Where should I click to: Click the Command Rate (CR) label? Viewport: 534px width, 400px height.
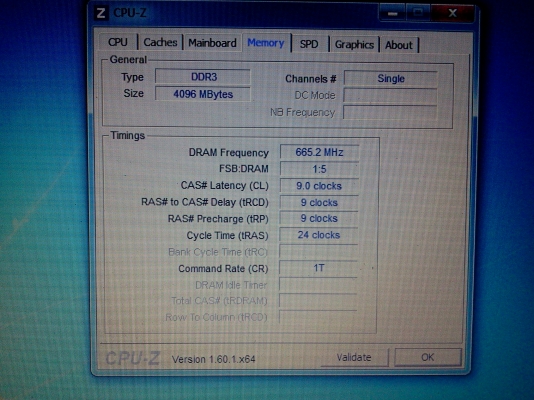[x=223, y=269]
